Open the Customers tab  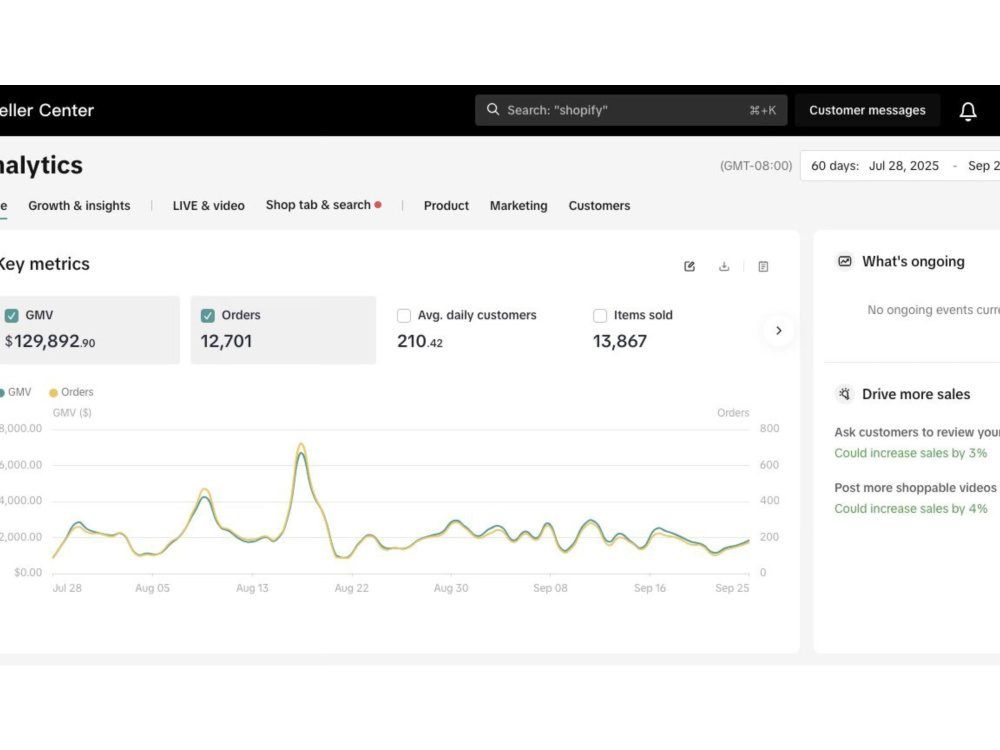[x=599, y=206]
